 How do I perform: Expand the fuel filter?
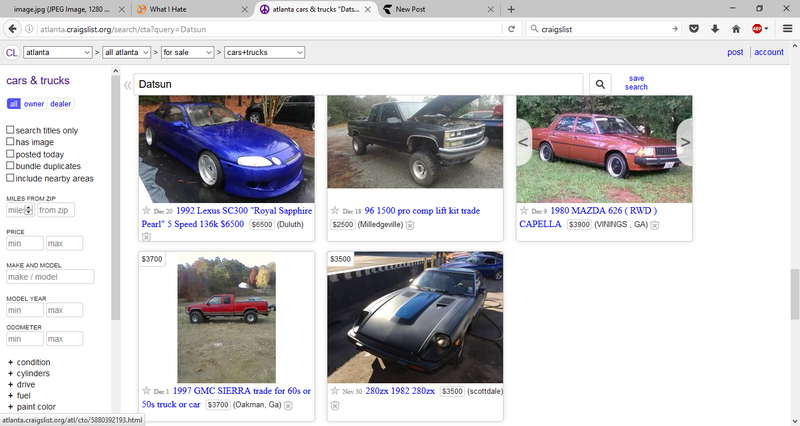point(19,396)
